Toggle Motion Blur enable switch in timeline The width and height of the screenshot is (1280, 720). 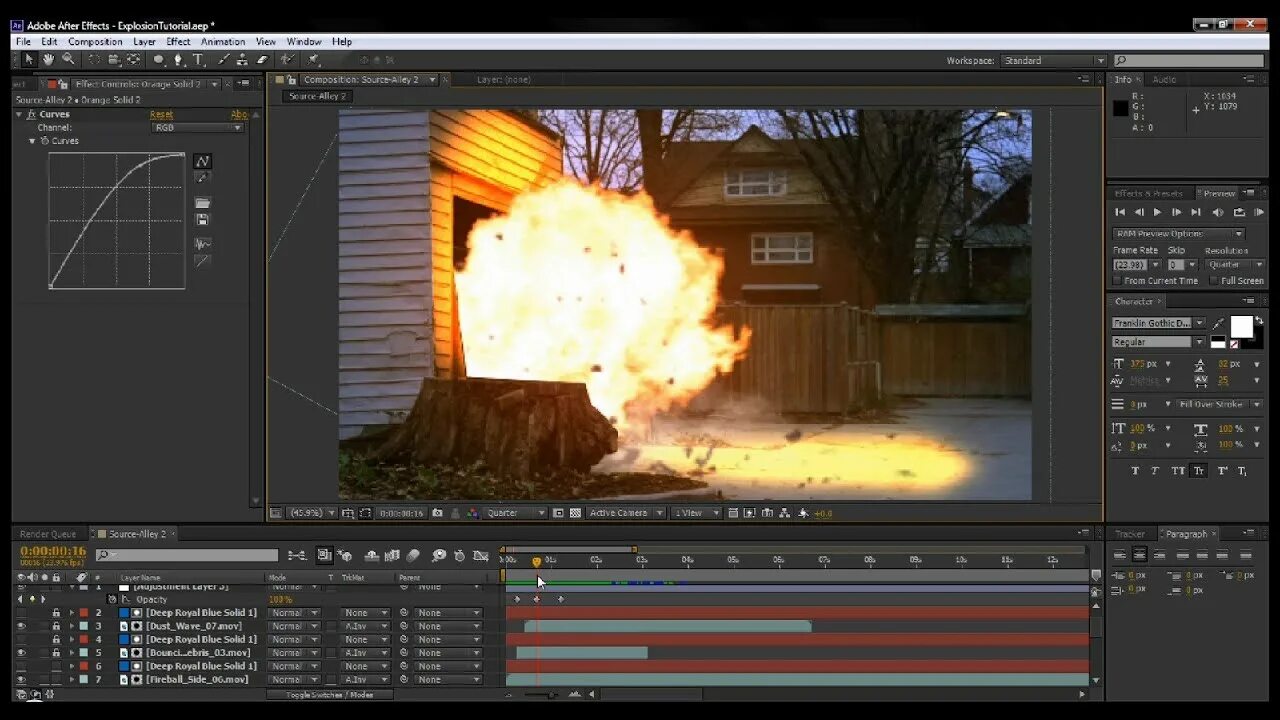point(413,555)
